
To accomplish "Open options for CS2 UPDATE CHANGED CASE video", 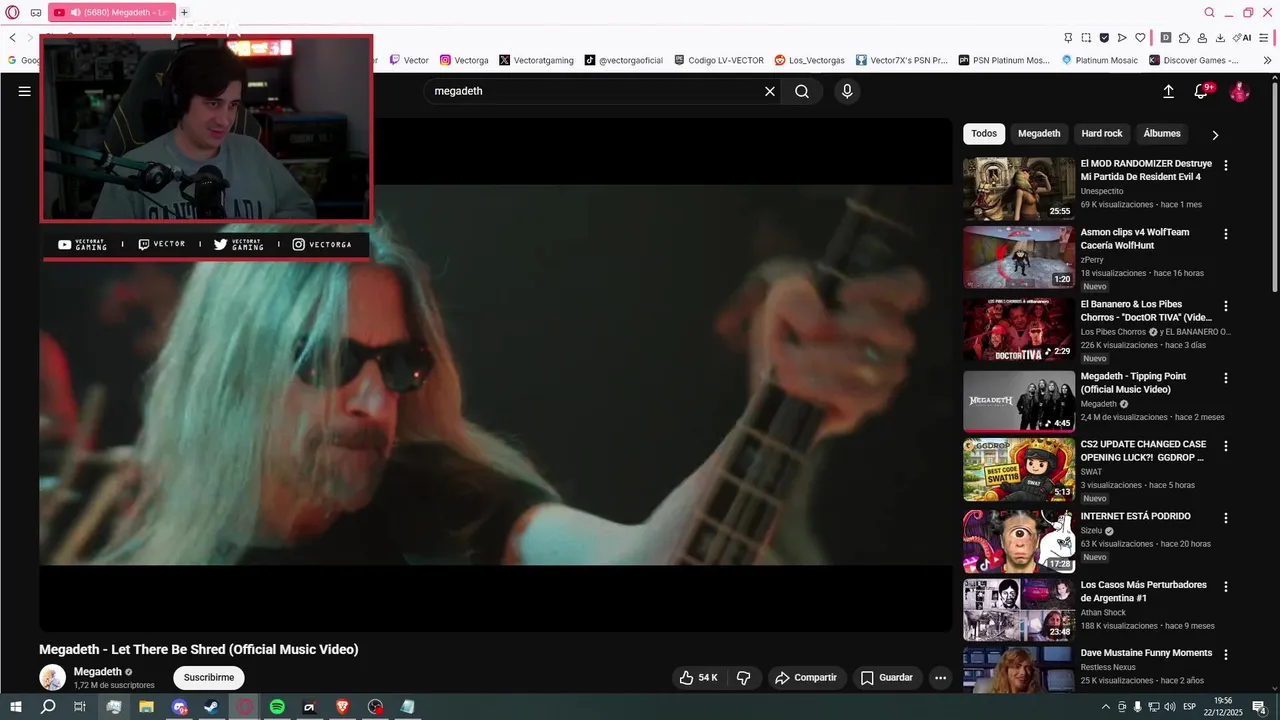I will click(x=1226, y=446).
